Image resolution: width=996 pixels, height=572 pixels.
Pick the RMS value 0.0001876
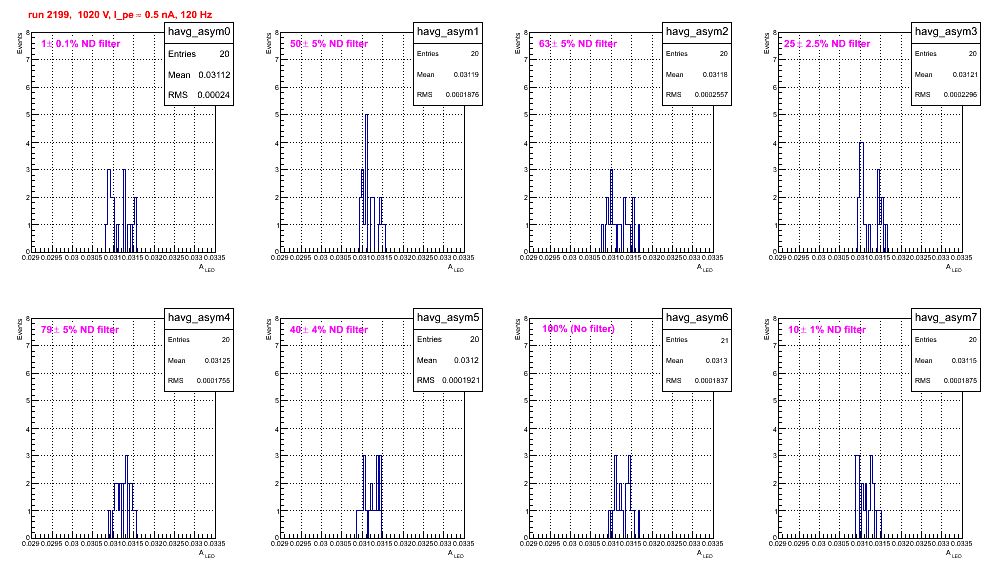463,95
